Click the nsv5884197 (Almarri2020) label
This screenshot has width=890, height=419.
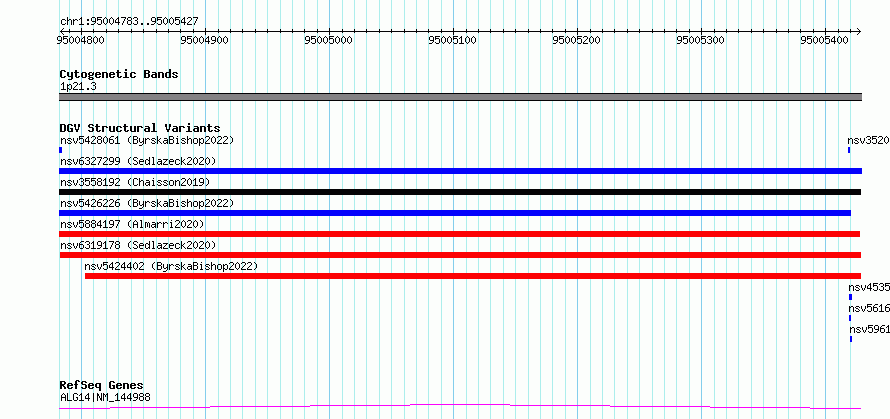(132, 224)
